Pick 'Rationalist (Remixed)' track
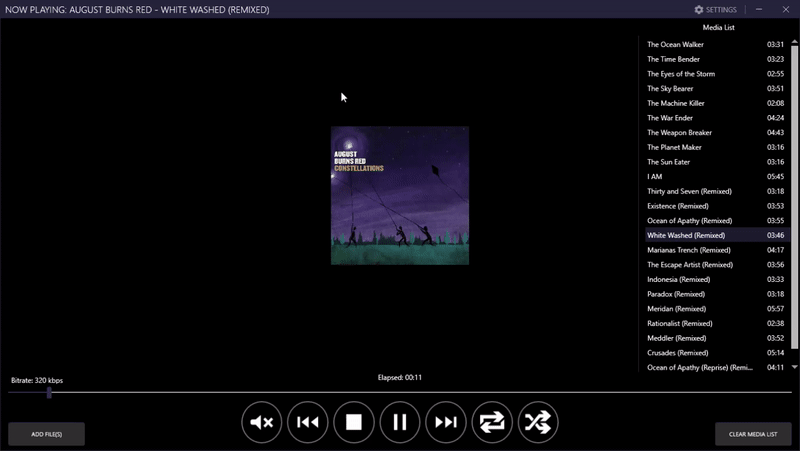Viewport: 800px width, 451px height. click(x=715, y=323)
